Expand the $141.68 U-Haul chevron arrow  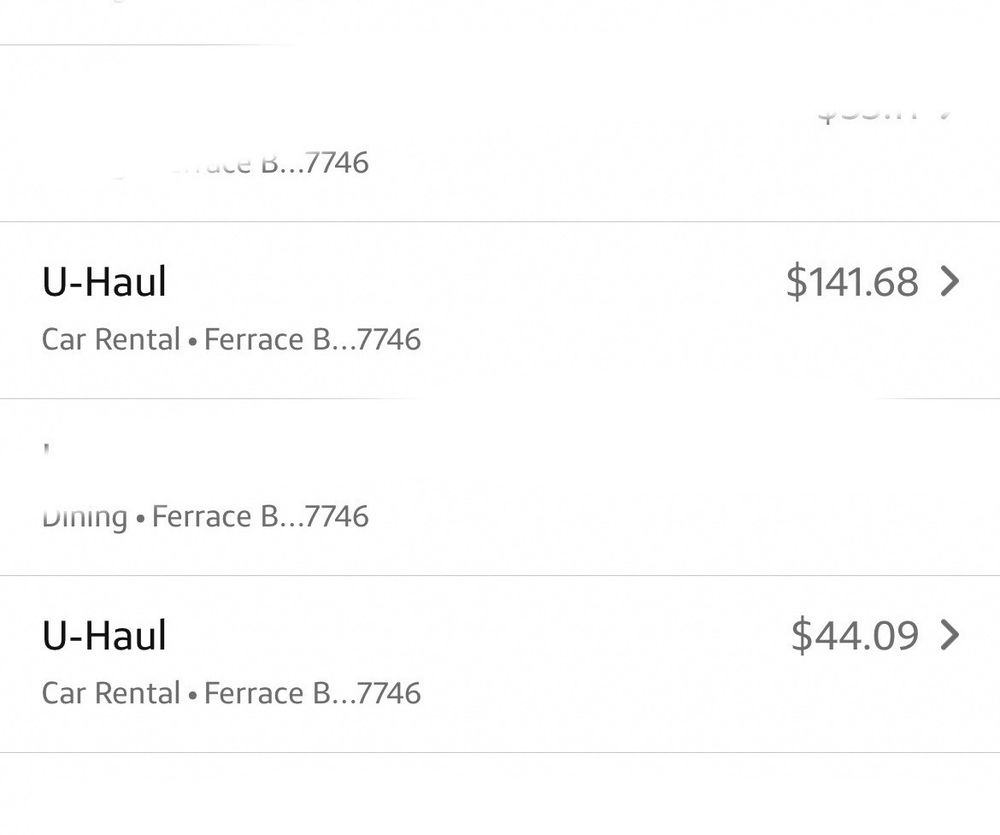click(x=950, y=282)
